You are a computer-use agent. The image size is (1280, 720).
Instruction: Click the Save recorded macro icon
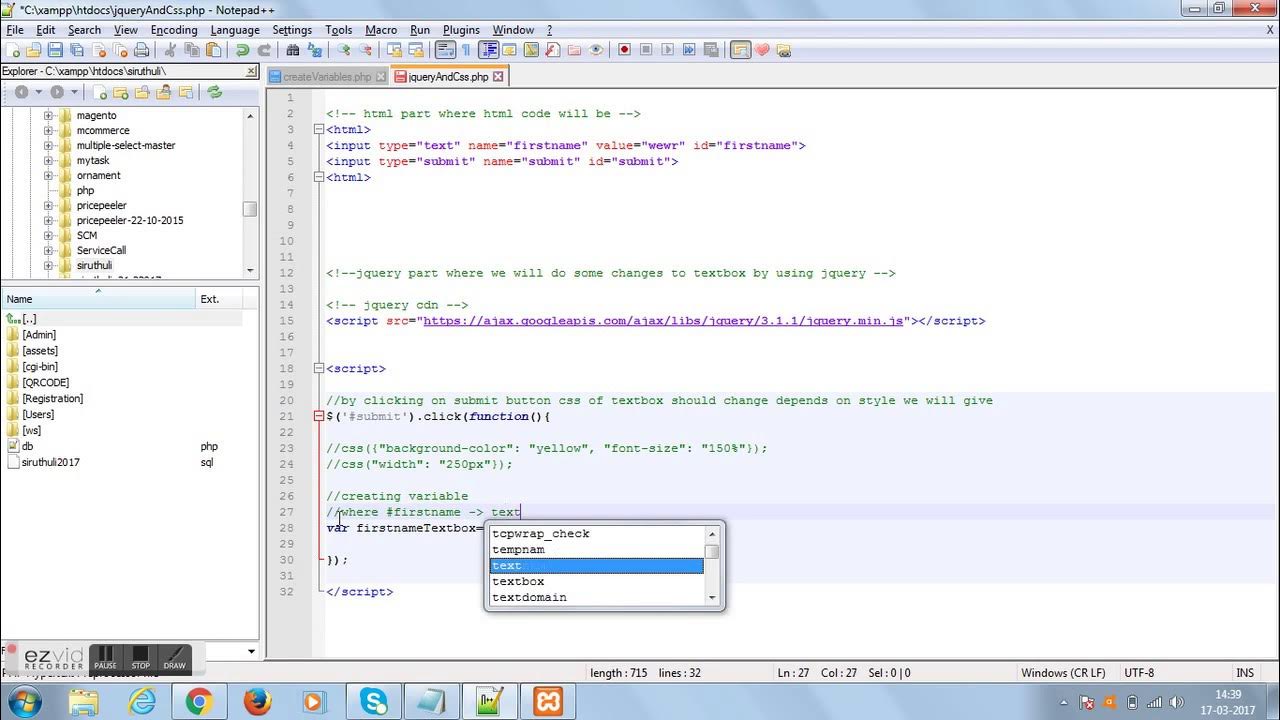pos(711,50)
